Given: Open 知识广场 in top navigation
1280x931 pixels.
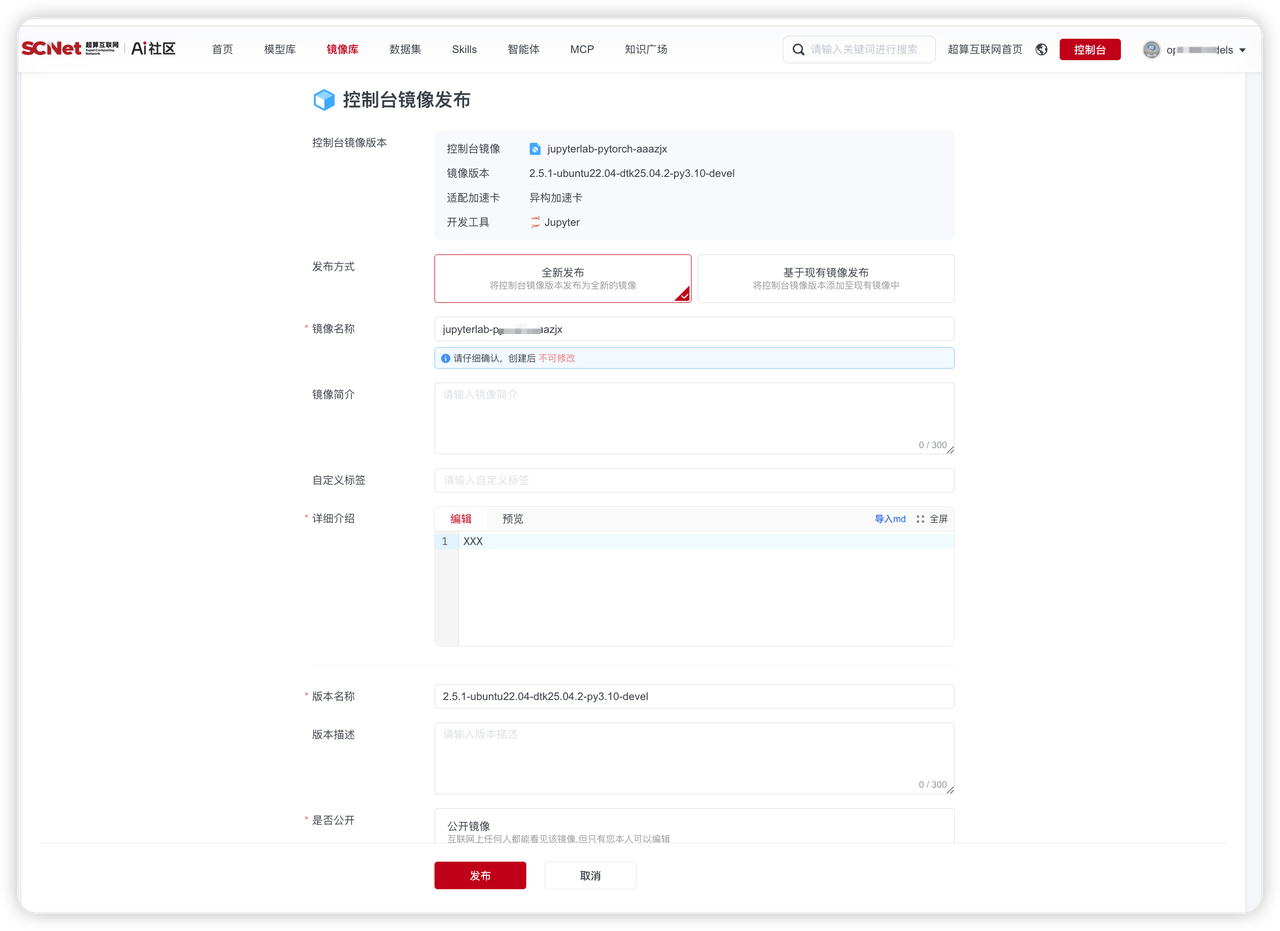Looking at the screenshot, I should tap(646, 49).
